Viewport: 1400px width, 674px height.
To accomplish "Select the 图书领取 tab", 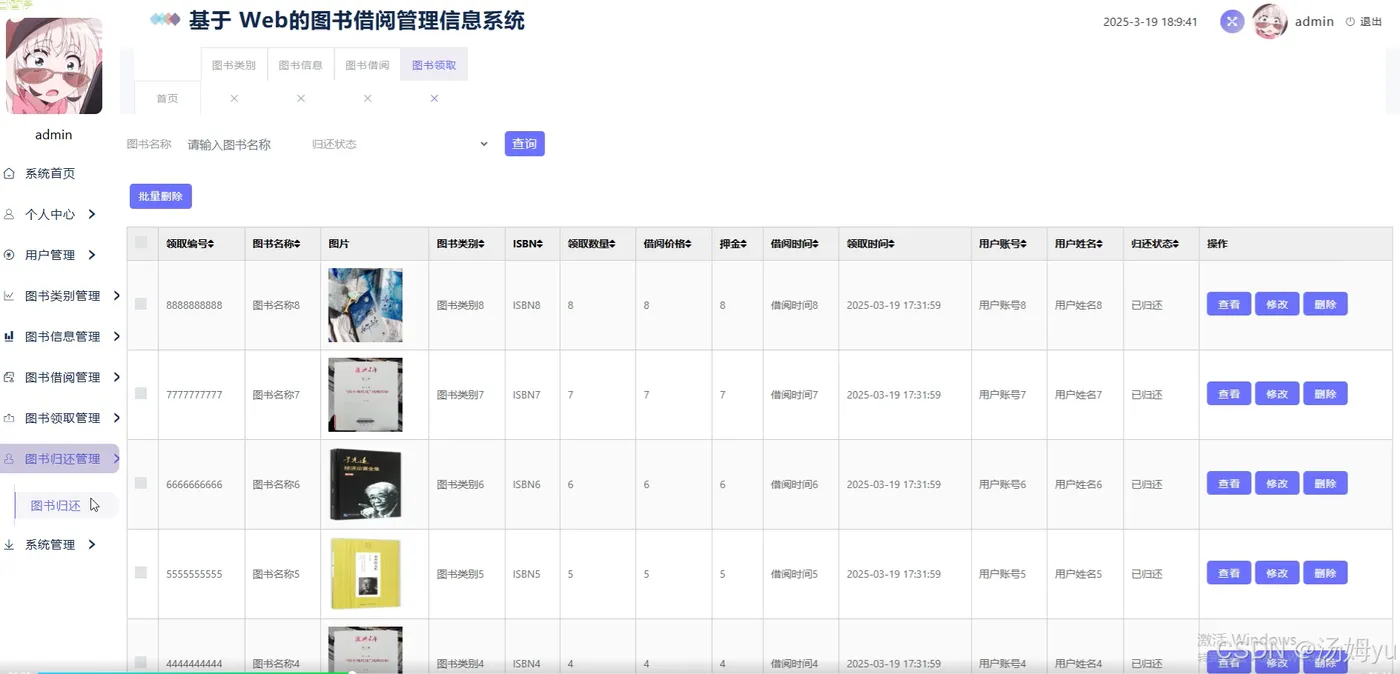I will 434,65.
